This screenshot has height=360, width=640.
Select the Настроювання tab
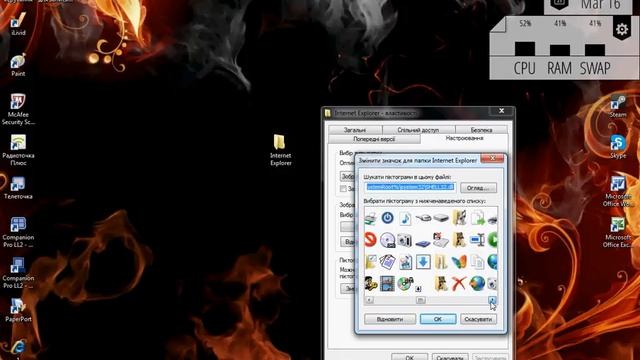click(464, 138)
